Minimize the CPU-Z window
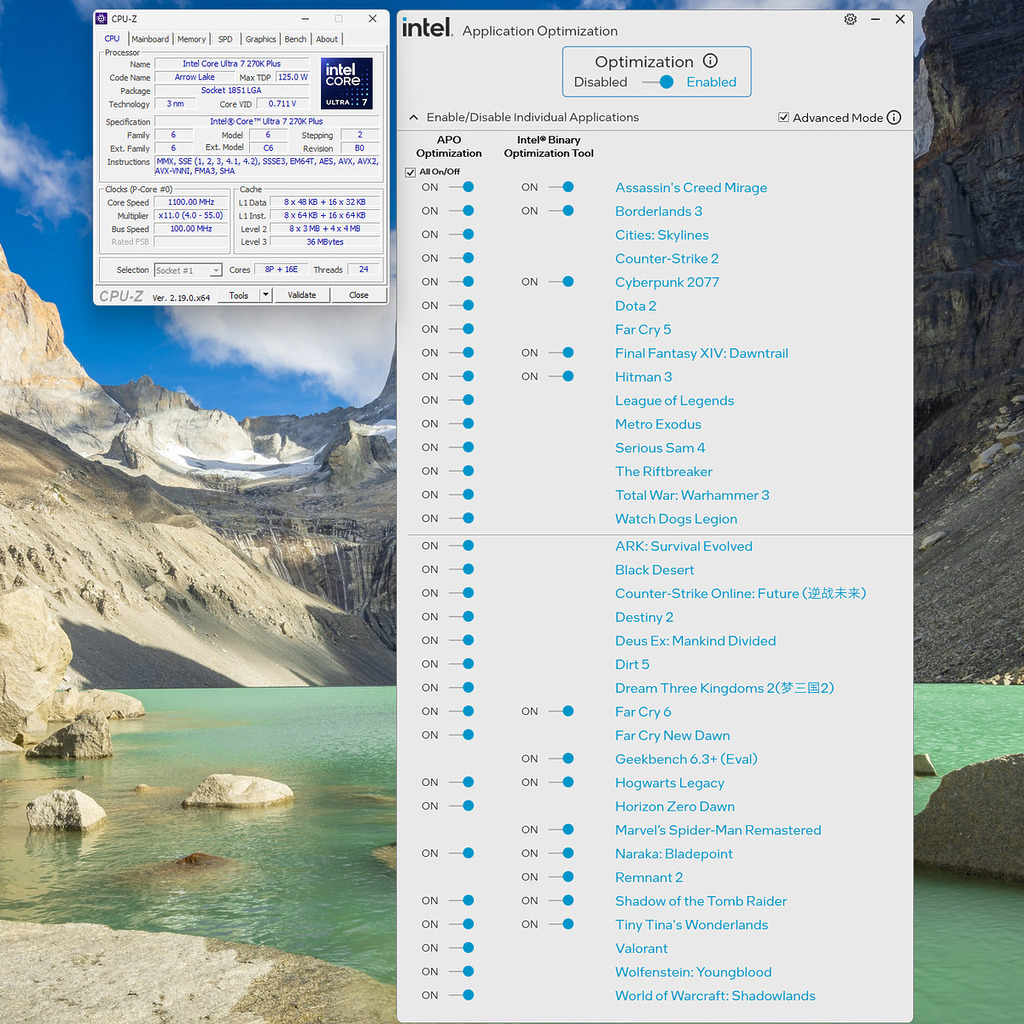Screen dimensions: 1024x1024 [x=305, y=19]
